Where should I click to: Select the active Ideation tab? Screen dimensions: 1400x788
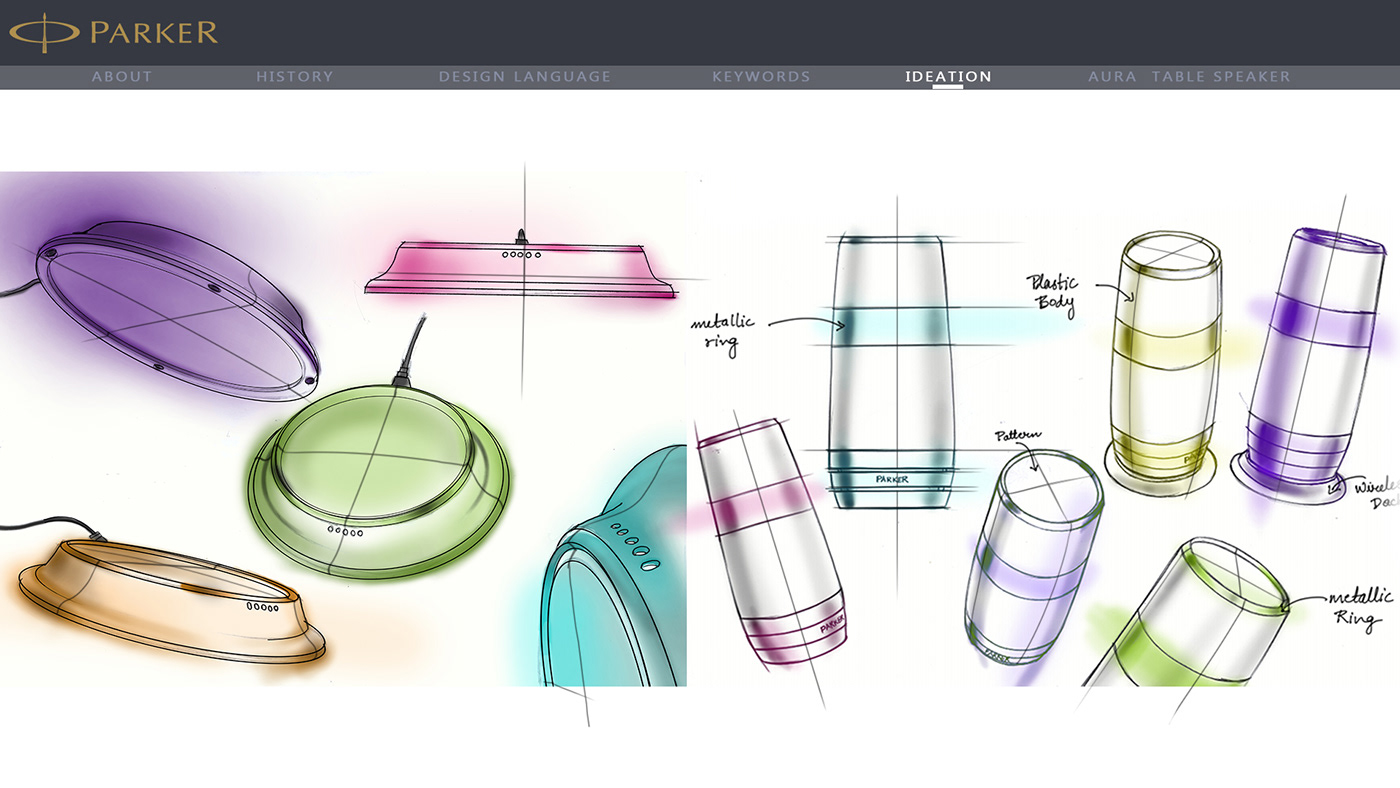tap(948, 77)
